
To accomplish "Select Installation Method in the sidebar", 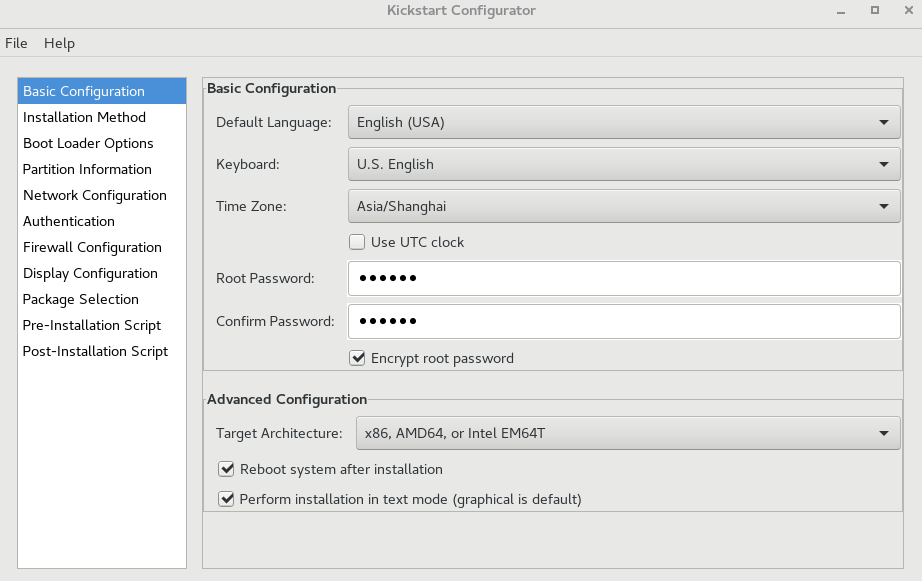I will point(84,117).
